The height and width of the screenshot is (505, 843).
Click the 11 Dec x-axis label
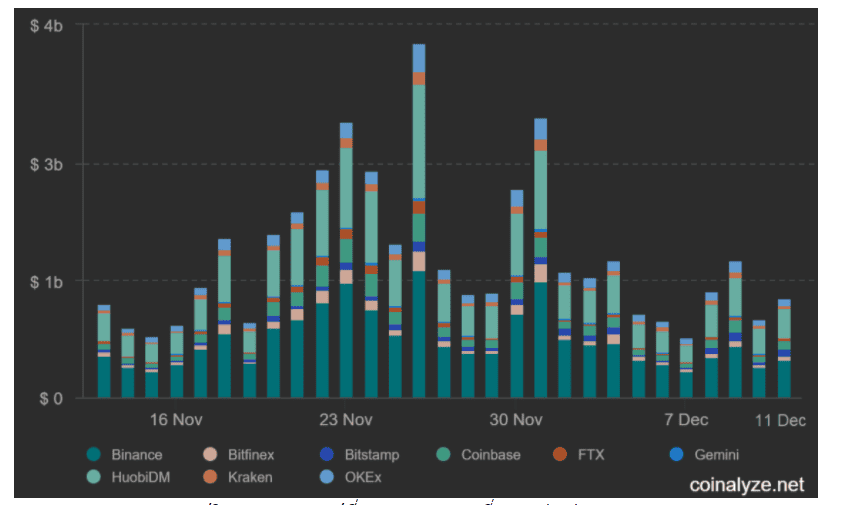[780, 420]
